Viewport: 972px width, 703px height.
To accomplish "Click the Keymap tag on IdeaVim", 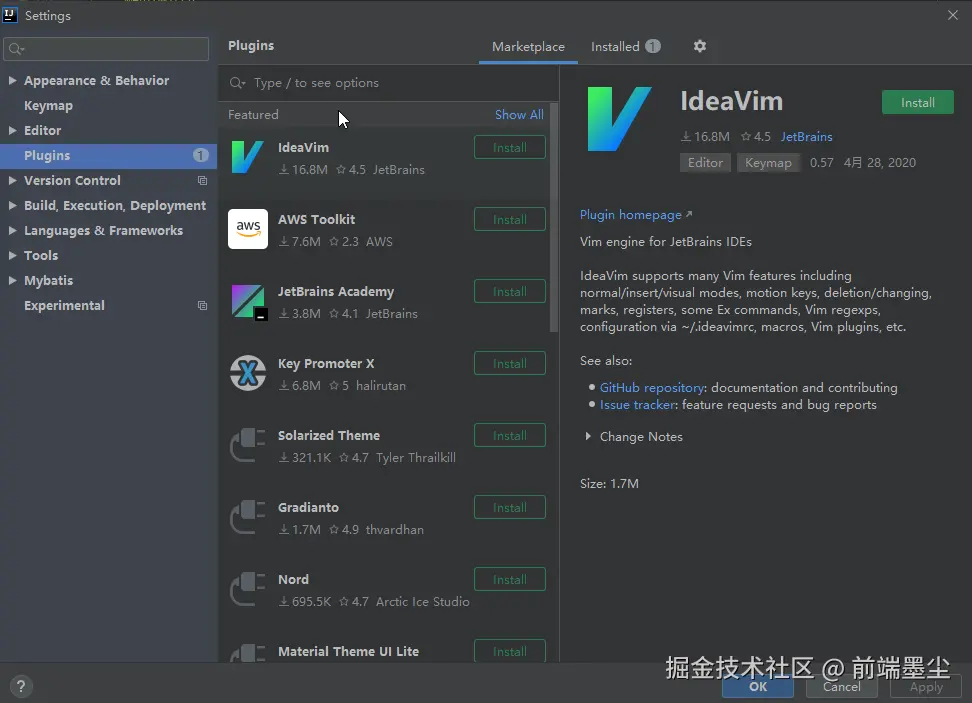I will click(768, 163).
